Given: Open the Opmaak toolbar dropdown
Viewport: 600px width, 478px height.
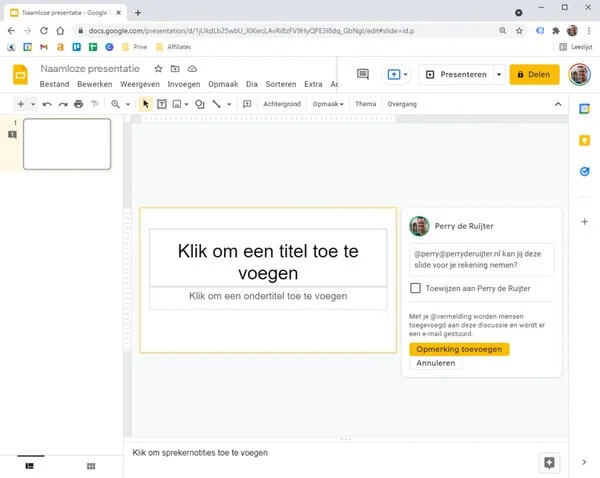Looking at the screenshot, I should 328,104.
